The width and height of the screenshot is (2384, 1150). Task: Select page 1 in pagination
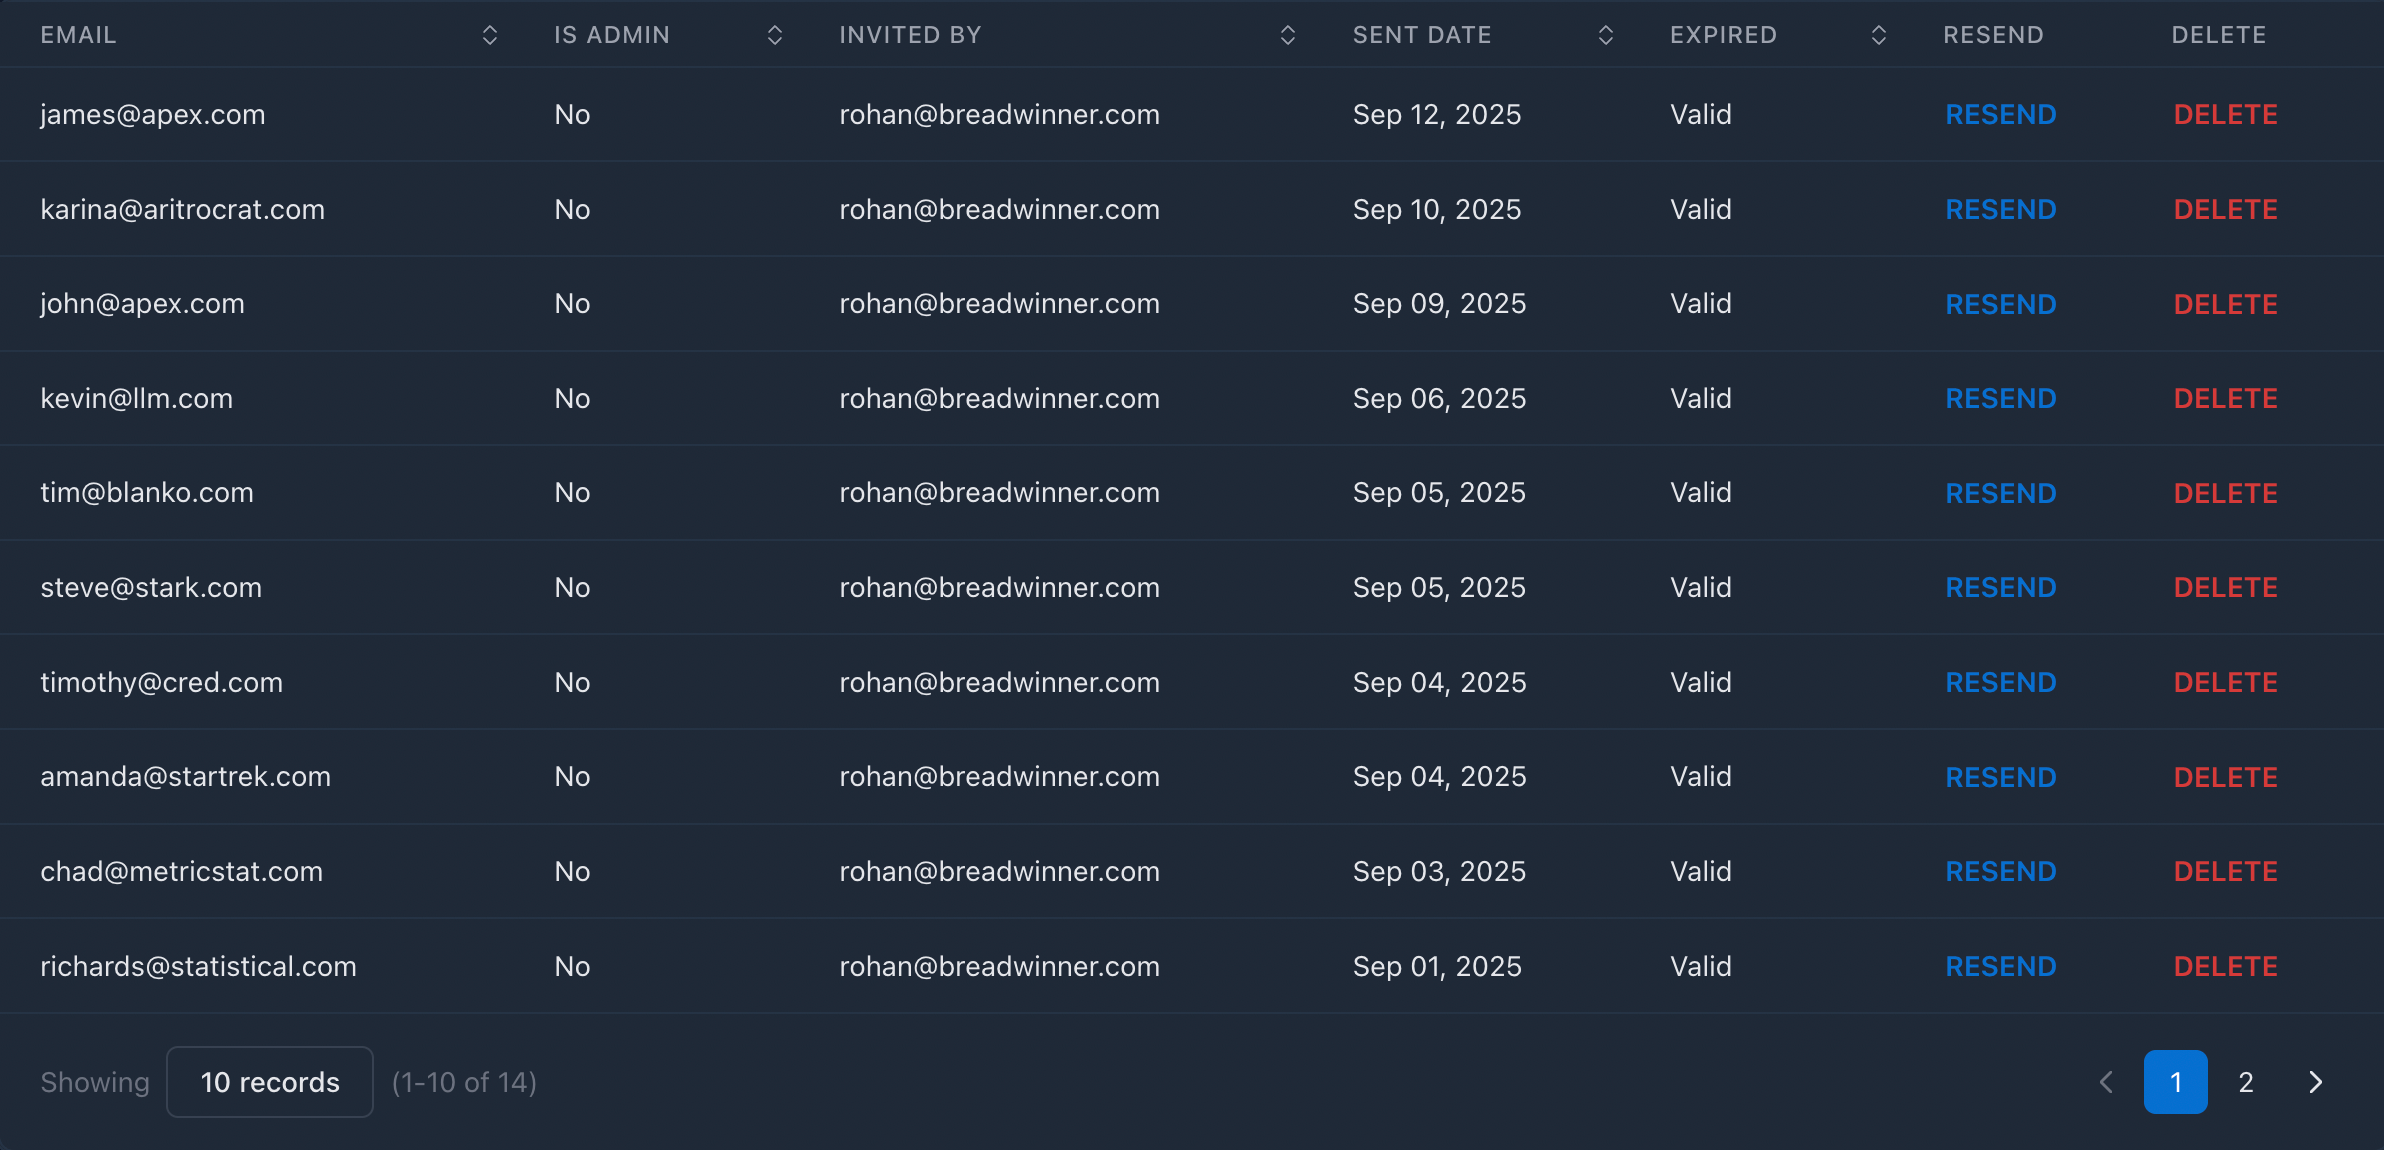click(2176, 1082)
